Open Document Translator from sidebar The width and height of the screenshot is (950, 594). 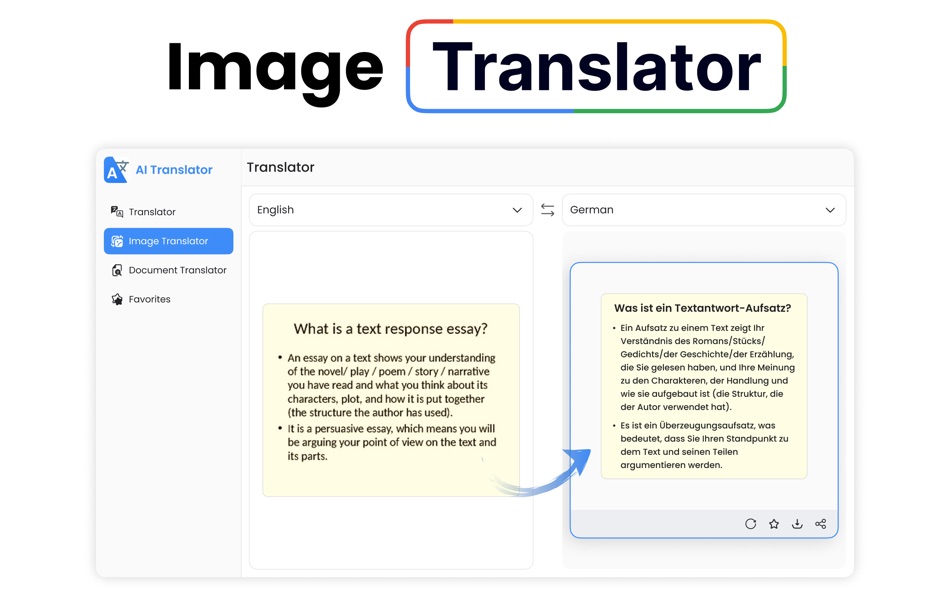tap(168, 270)
